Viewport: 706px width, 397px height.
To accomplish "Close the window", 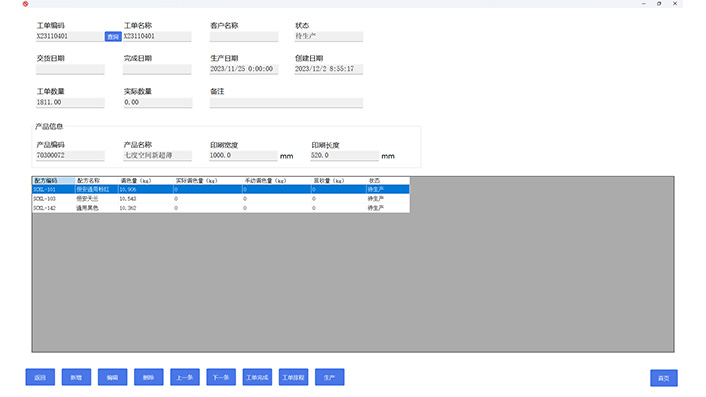I will pyautogui.click(x=675, y=4).
